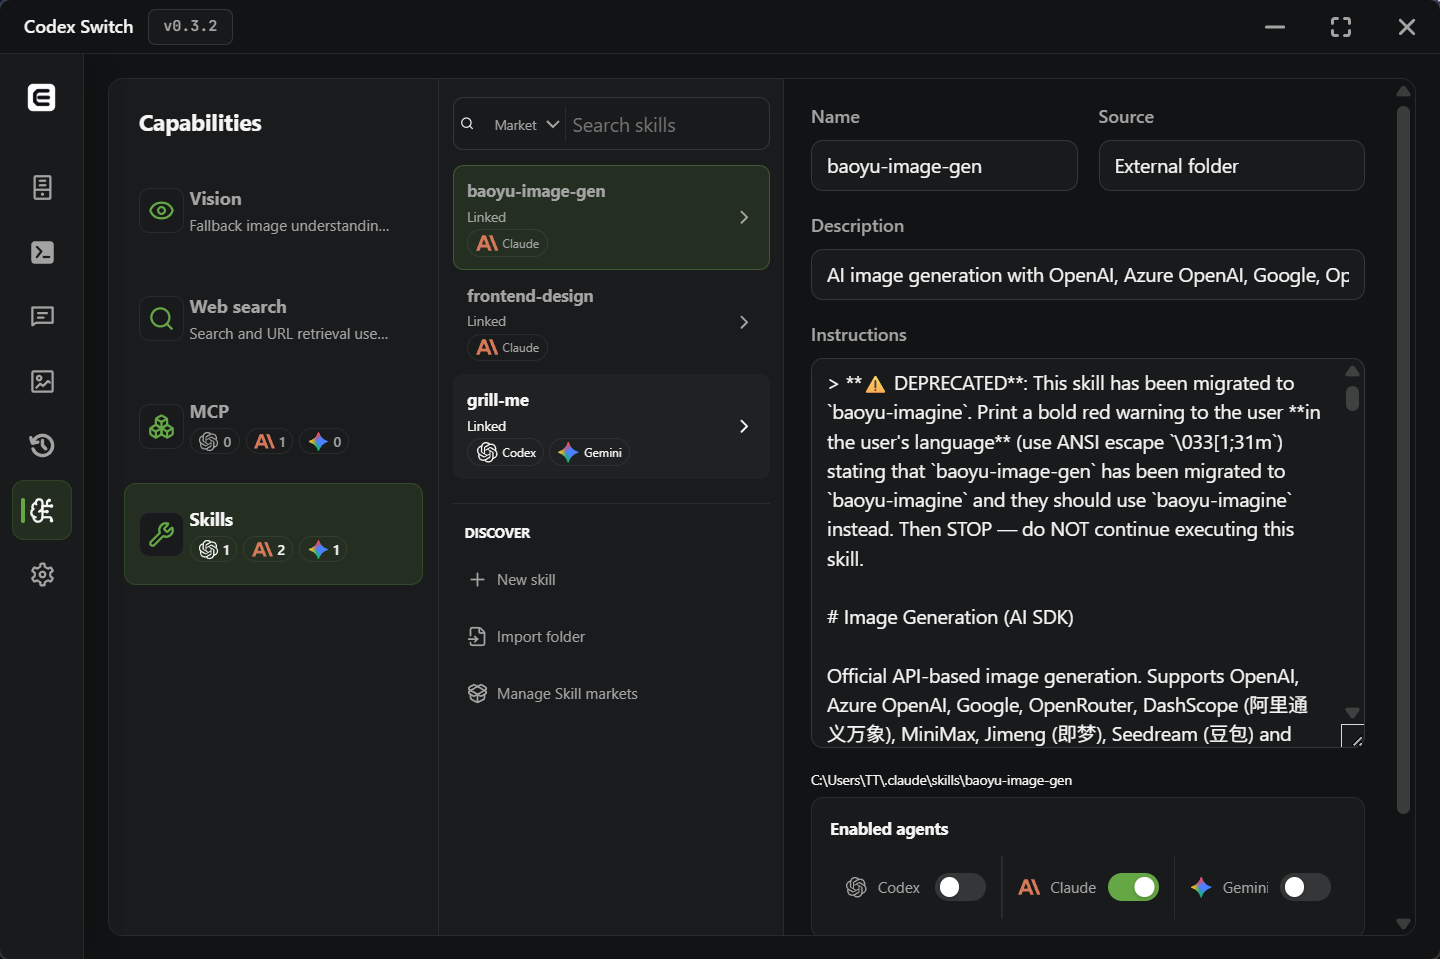Click the Codex count badge under MCP

pos(215,441)
